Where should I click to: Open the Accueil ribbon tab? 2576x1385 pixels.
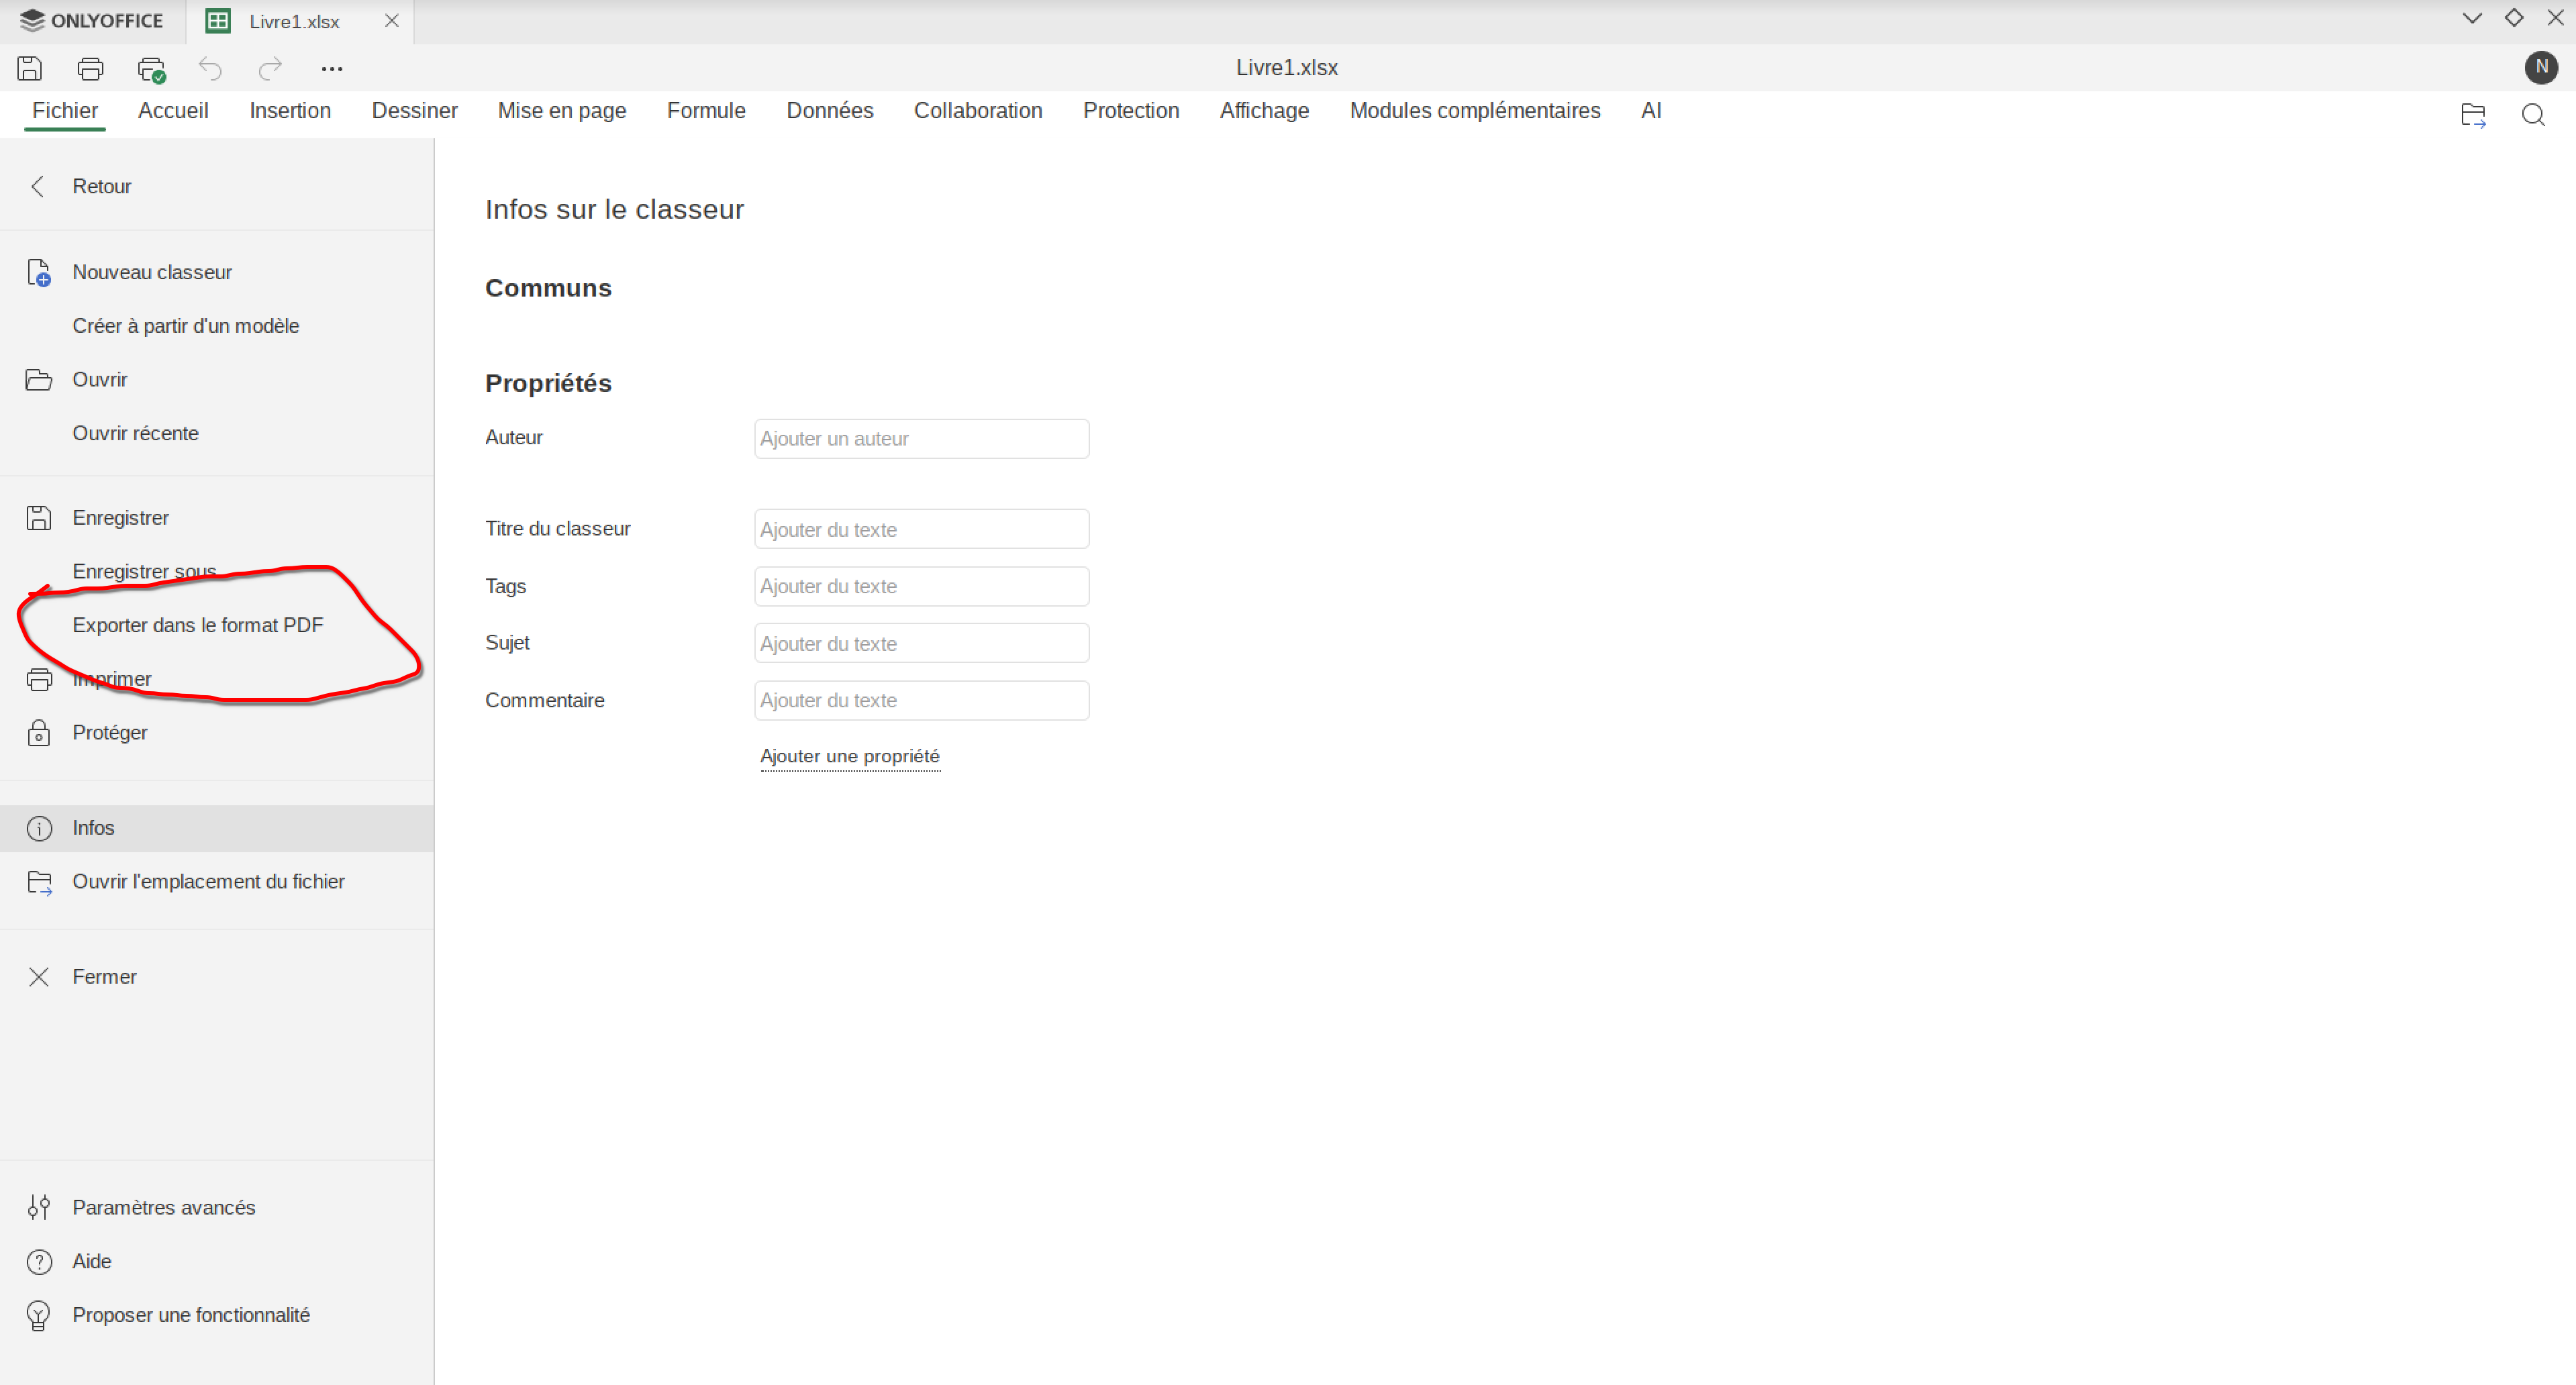[173, 111]
